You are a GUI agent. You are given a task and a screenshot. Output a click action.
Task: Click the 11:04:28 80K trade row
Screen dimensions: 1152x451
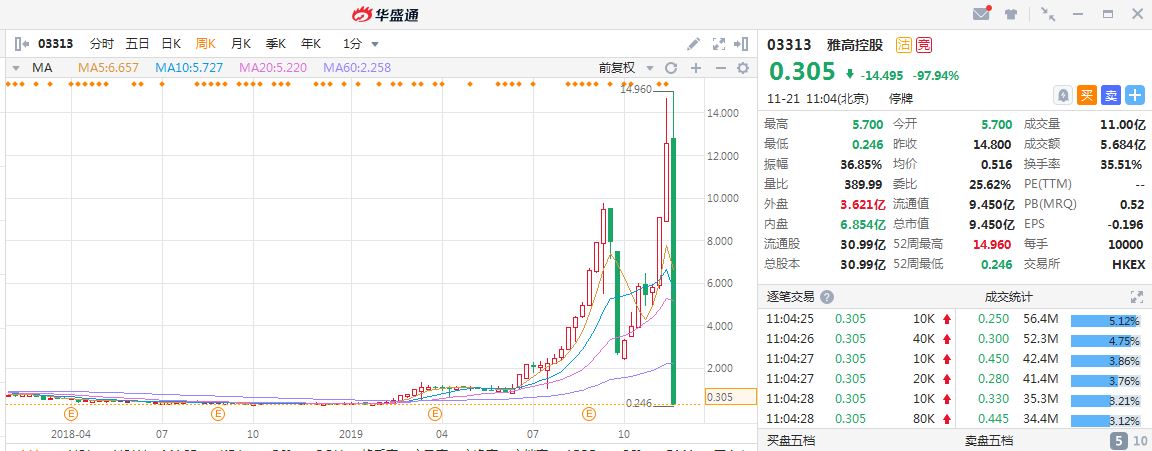pos(860,419)
